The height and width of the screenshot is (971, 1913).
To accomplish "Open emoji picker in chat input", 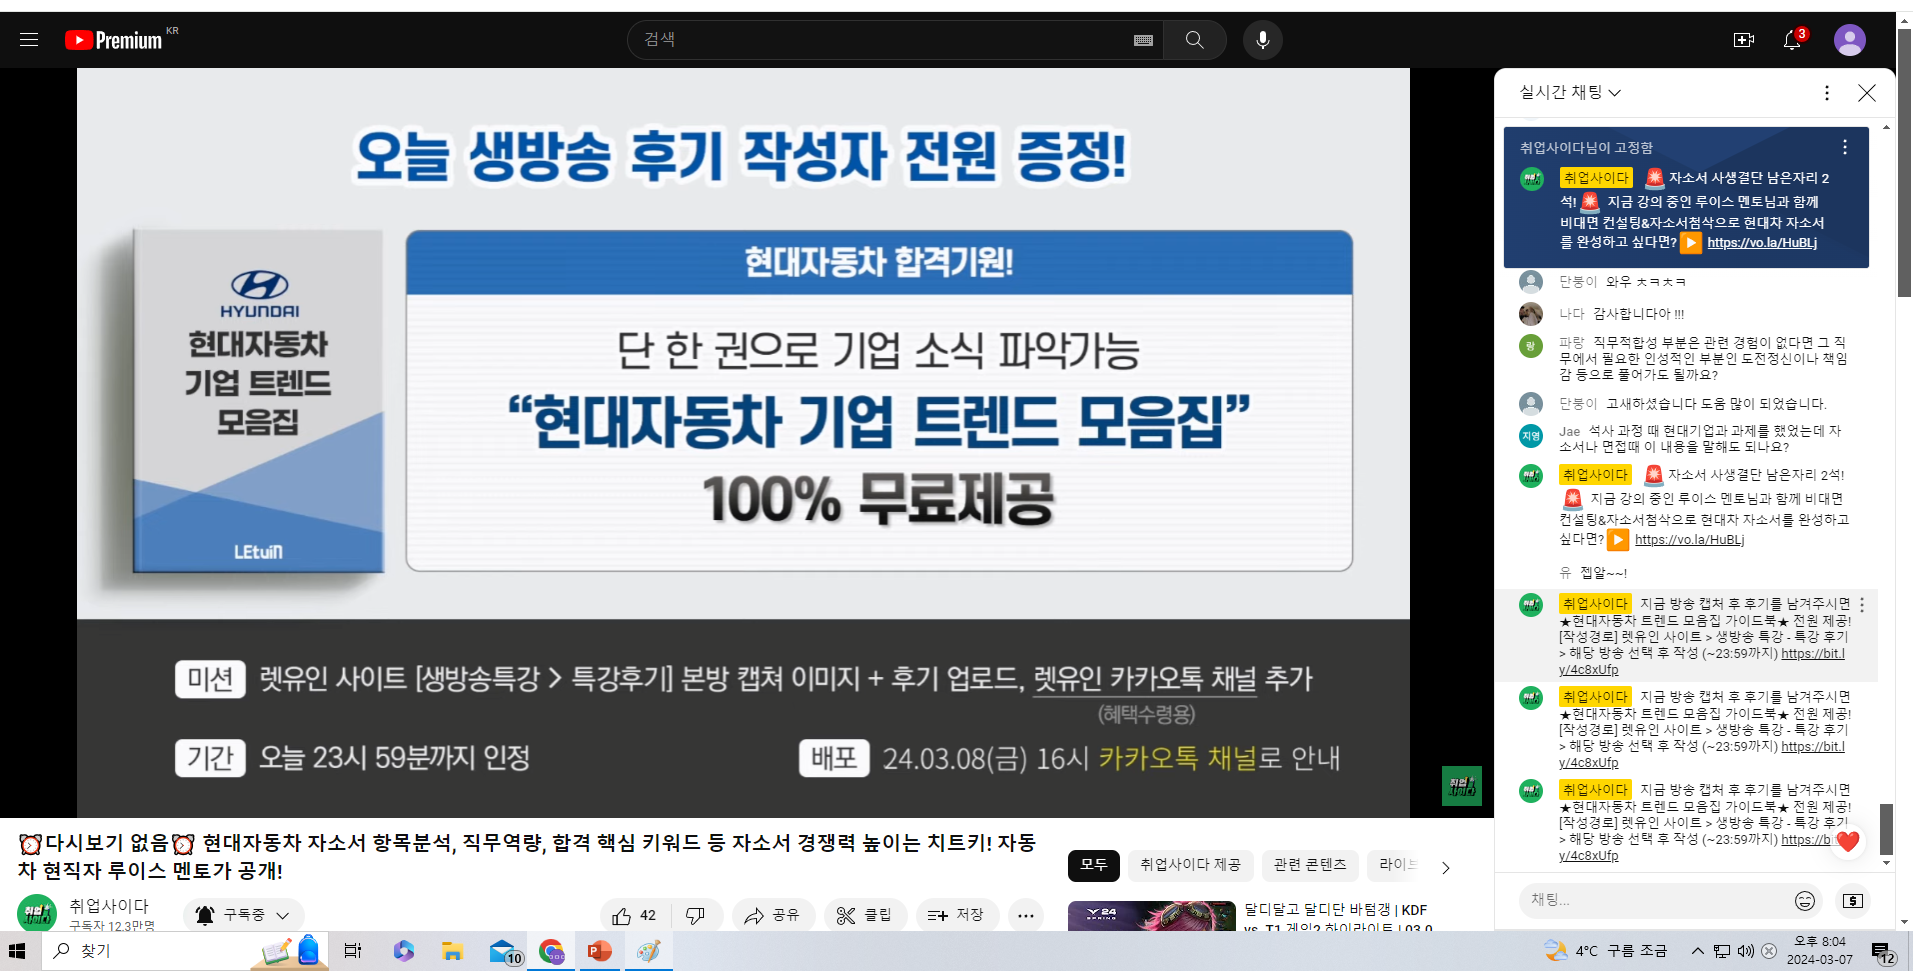I will (x=1804, y=901).
